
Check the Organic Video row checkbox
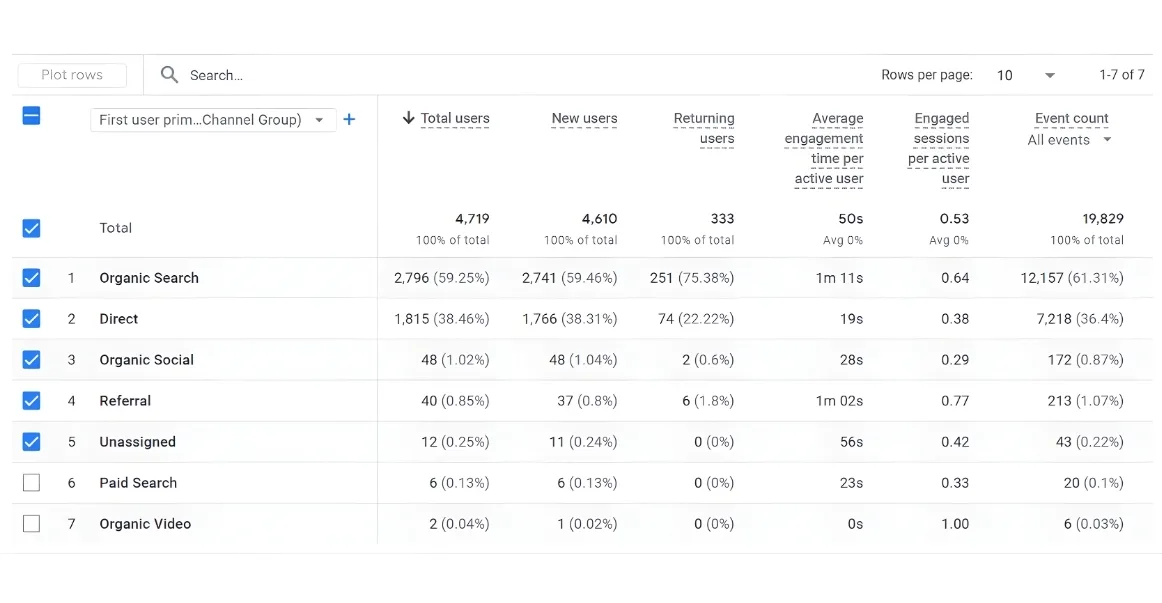[31, 524]
